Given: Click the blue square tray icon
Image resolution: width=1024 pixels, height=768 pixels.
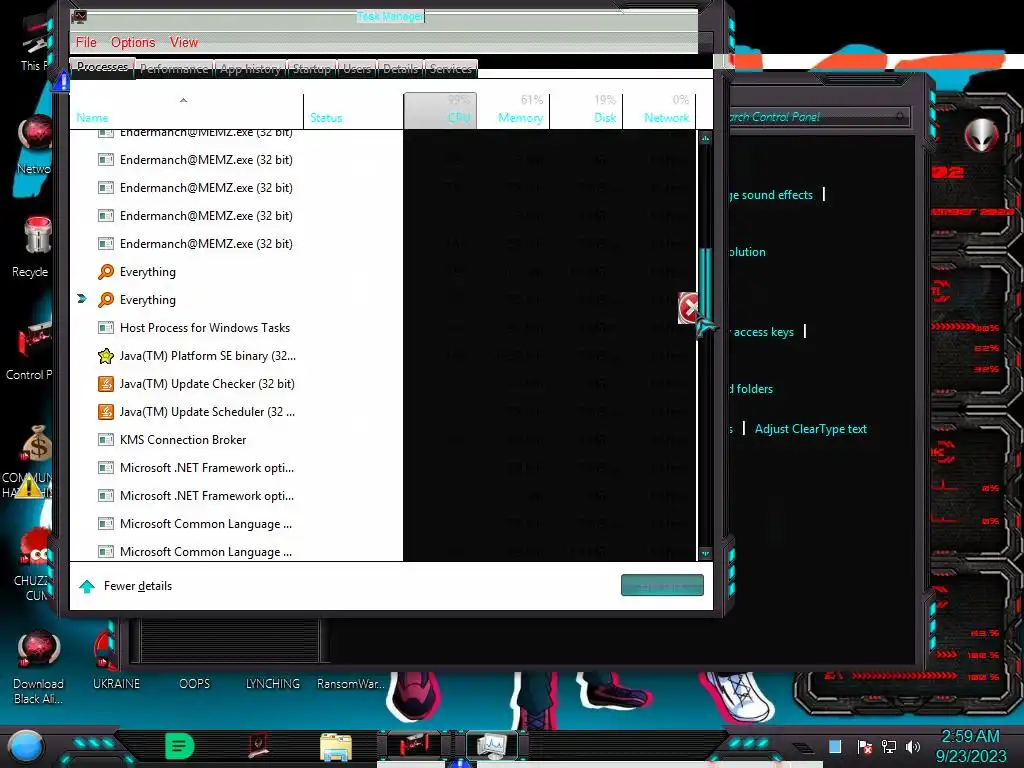Looking at the screenshot, I should click(835, 746).
